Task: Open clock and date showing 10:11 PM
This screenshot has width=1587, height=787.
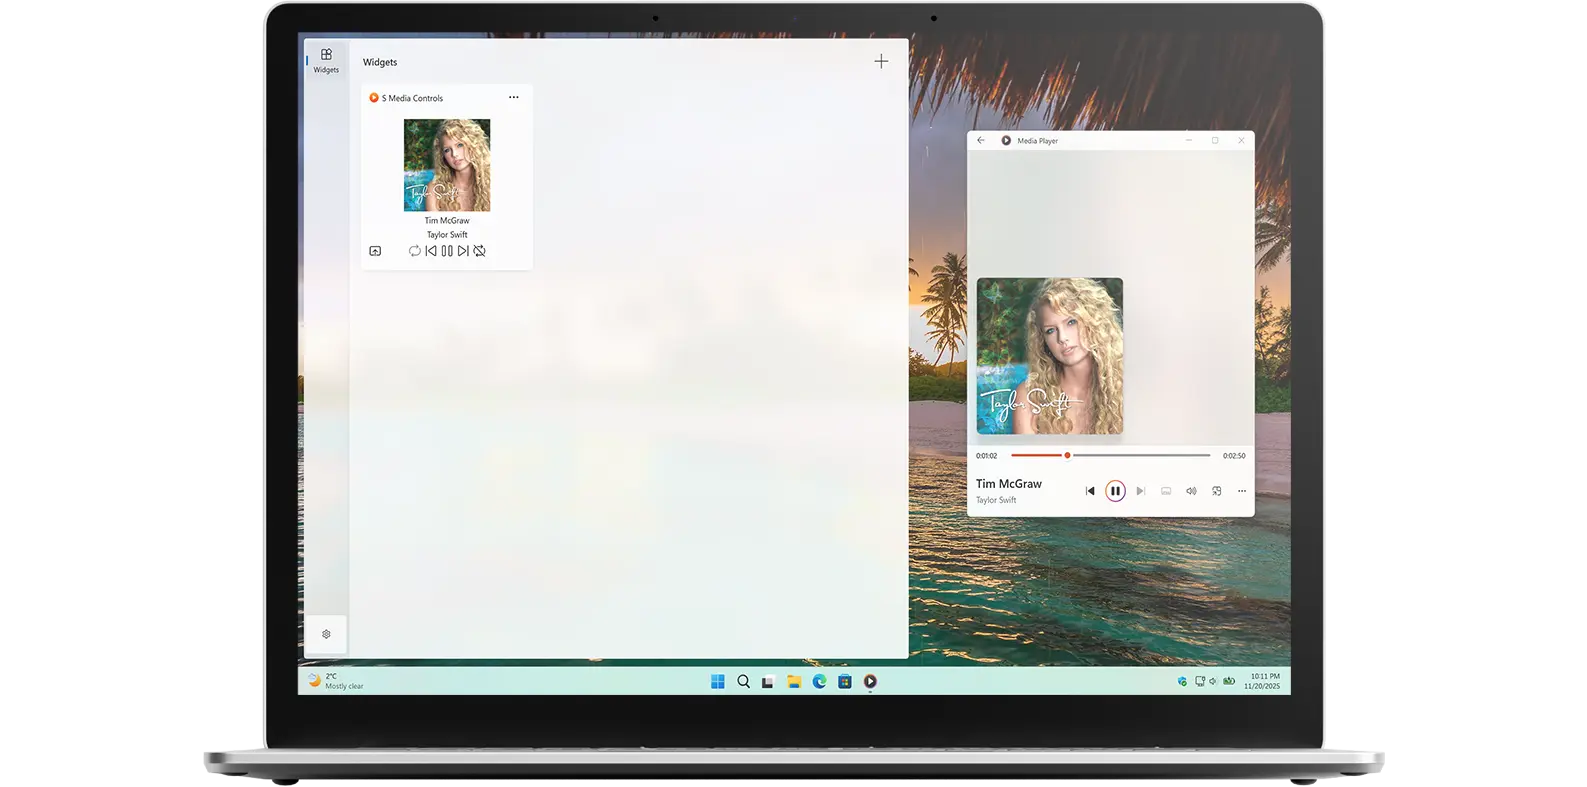Action: pos(1262,681)
